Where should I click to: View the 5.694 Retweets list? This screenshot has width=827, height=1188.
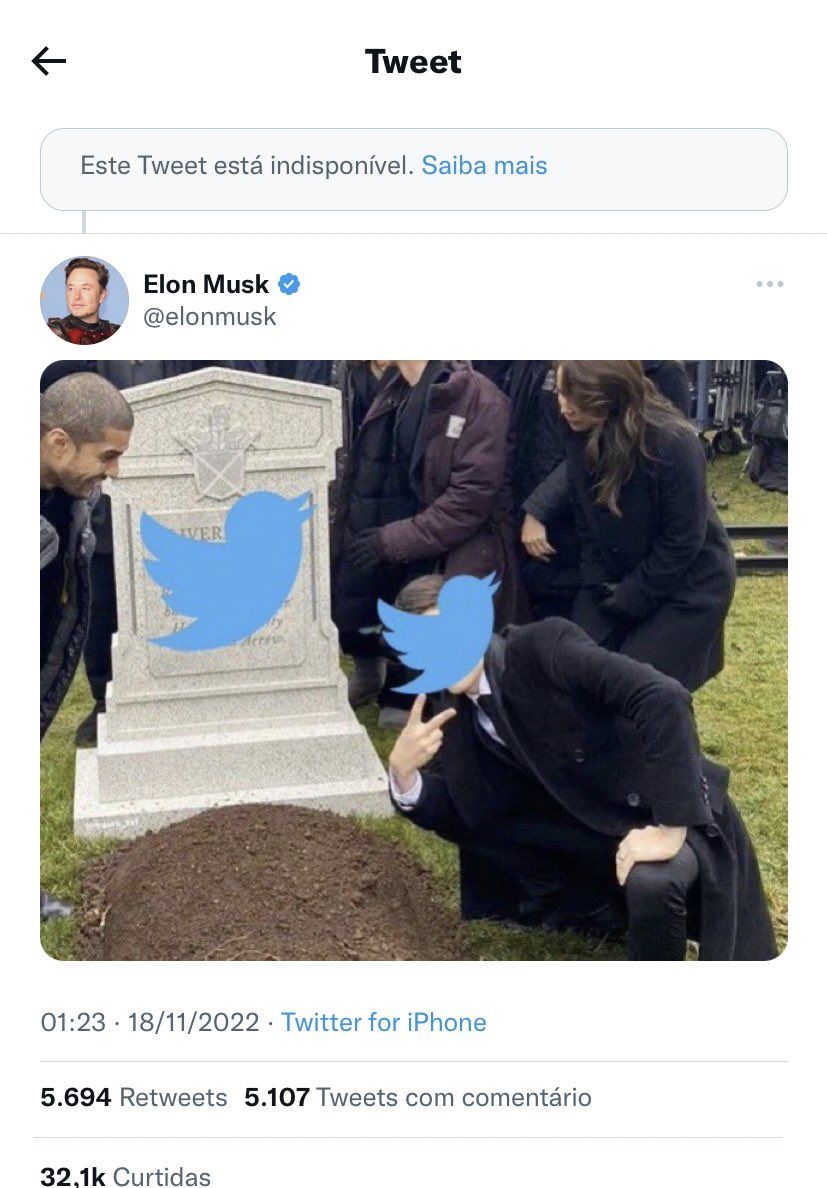pos(134,1097)
